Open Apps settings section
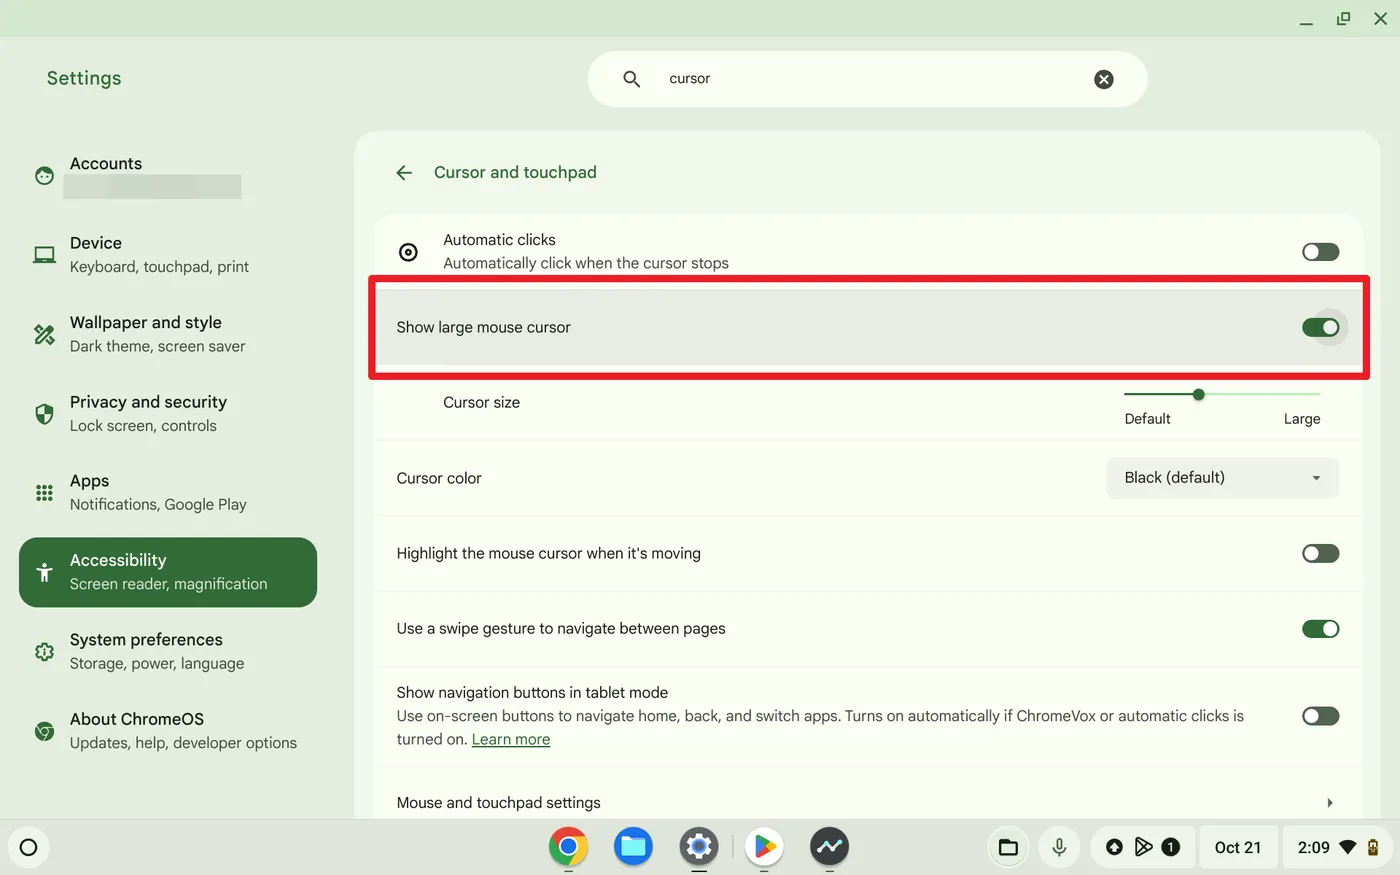The image size is (1400, 875). pyautogui.click(x=168, y=493)
